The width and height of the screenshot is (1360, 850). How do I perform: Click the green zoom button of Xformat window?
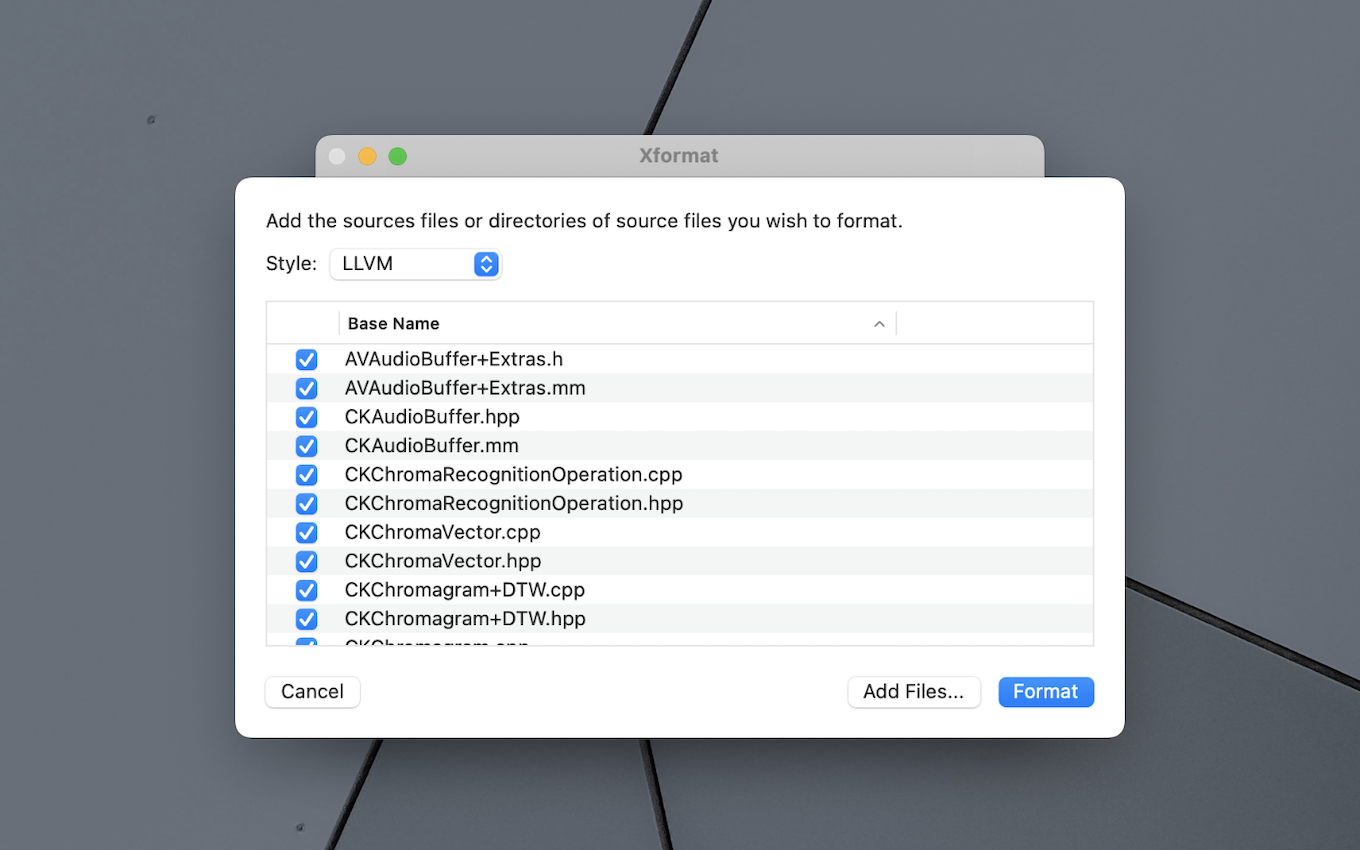coord(397,156)
